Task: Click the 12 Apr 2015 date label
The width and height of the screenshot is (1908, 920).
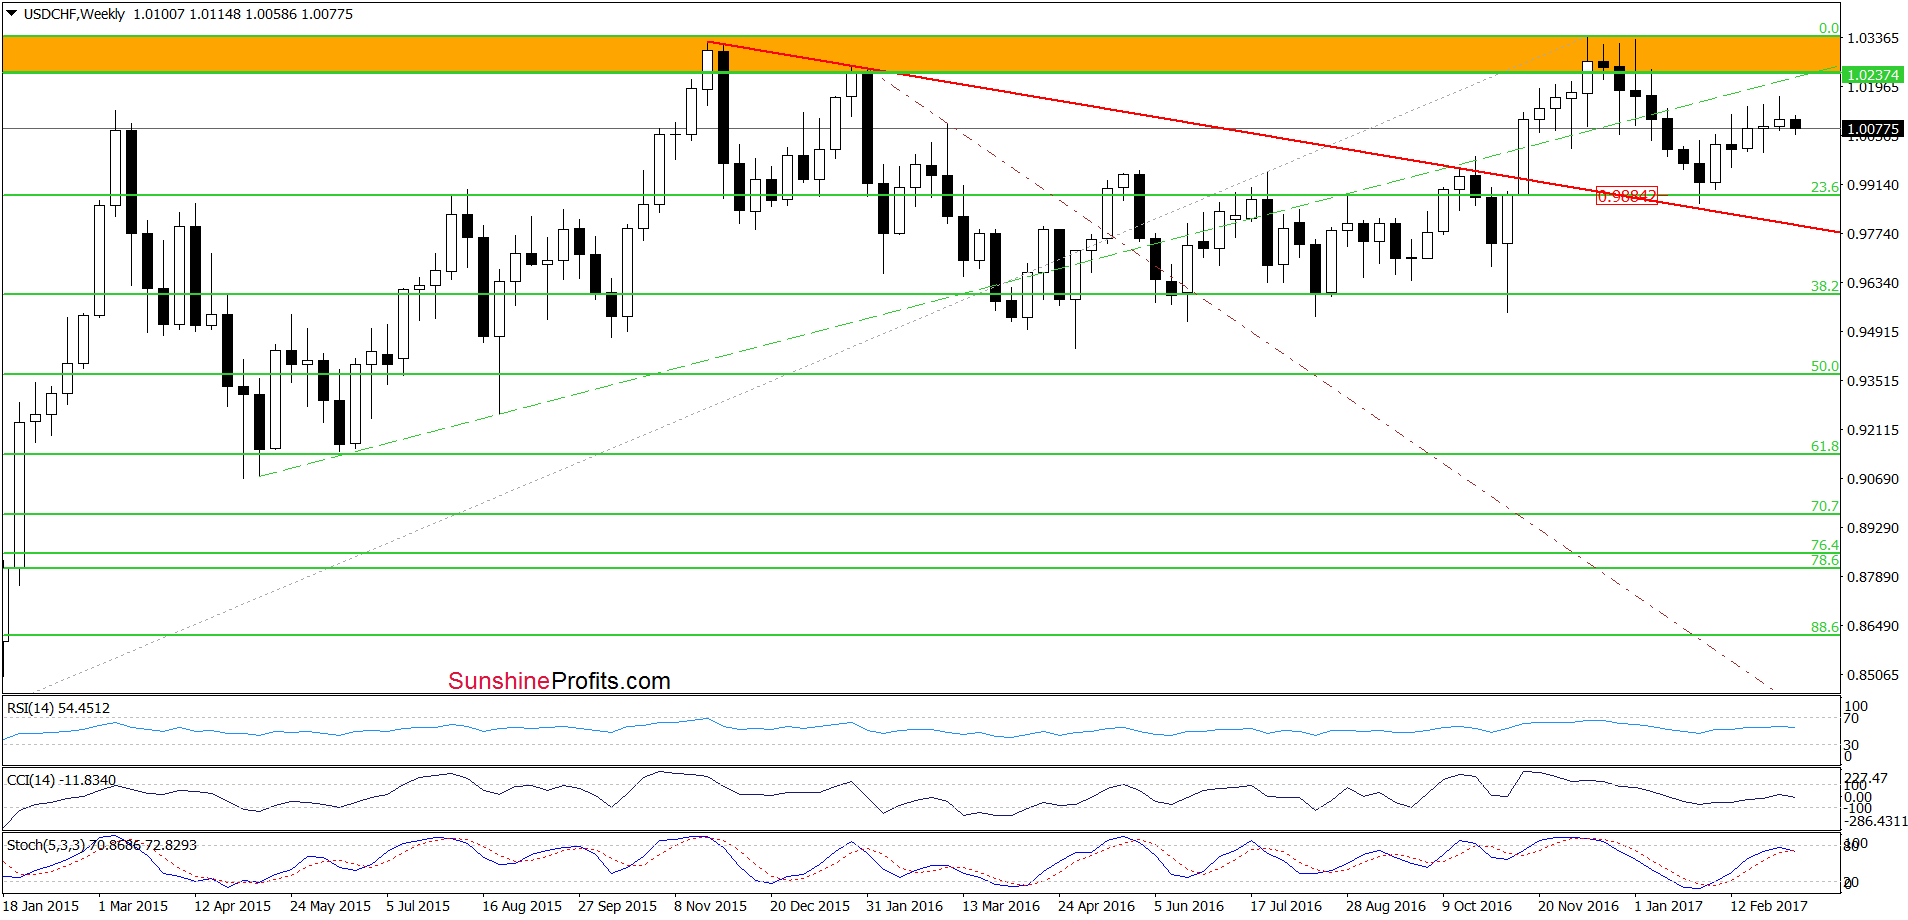Action: (x=232, y=906)
